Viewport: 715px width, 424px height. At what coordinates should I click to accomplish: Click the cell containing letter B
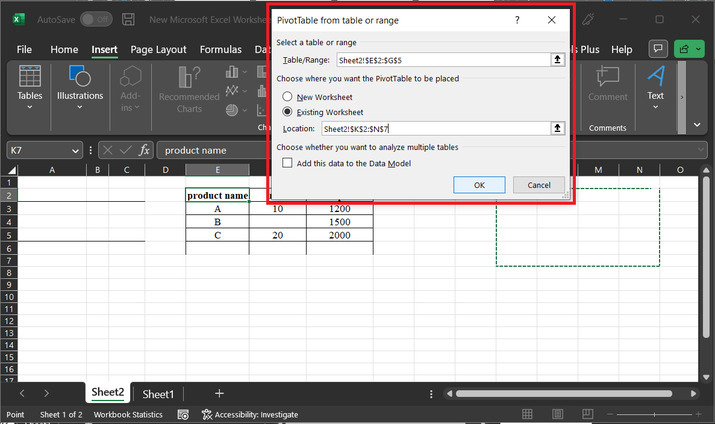tap(218, 222)
